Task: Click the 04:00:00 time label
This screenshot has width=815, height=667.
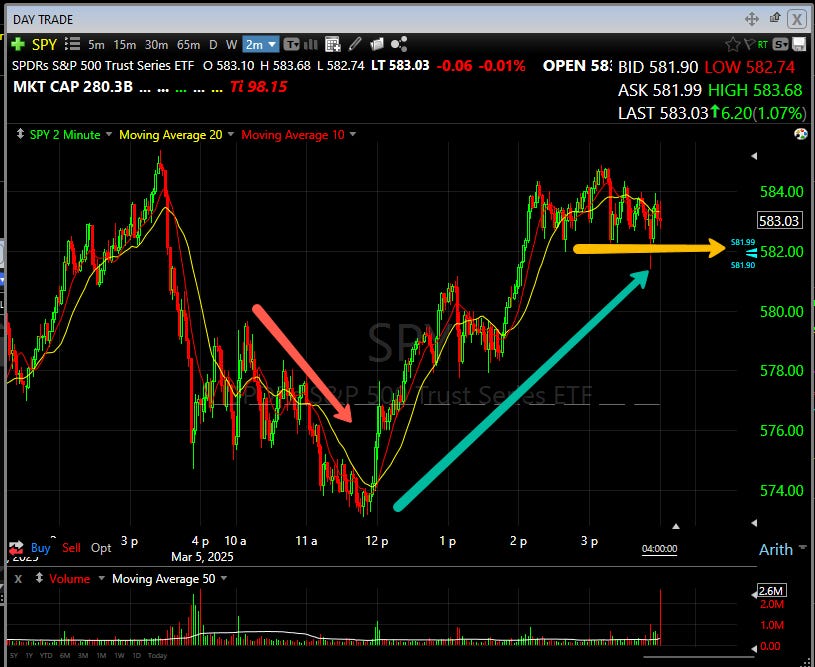Action: tap(659, 548)
